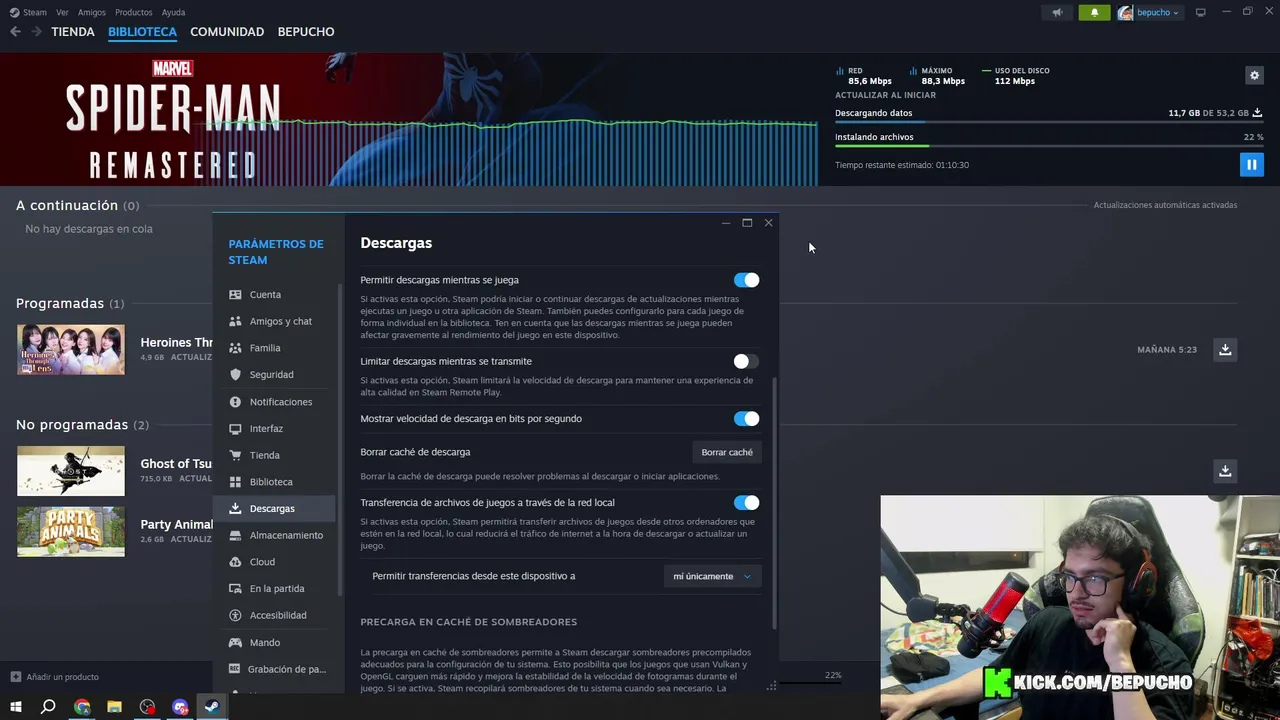Click Actualizaciones automáticas activadas text
Screen dimensions: 1280x720
click(1165, 205)
